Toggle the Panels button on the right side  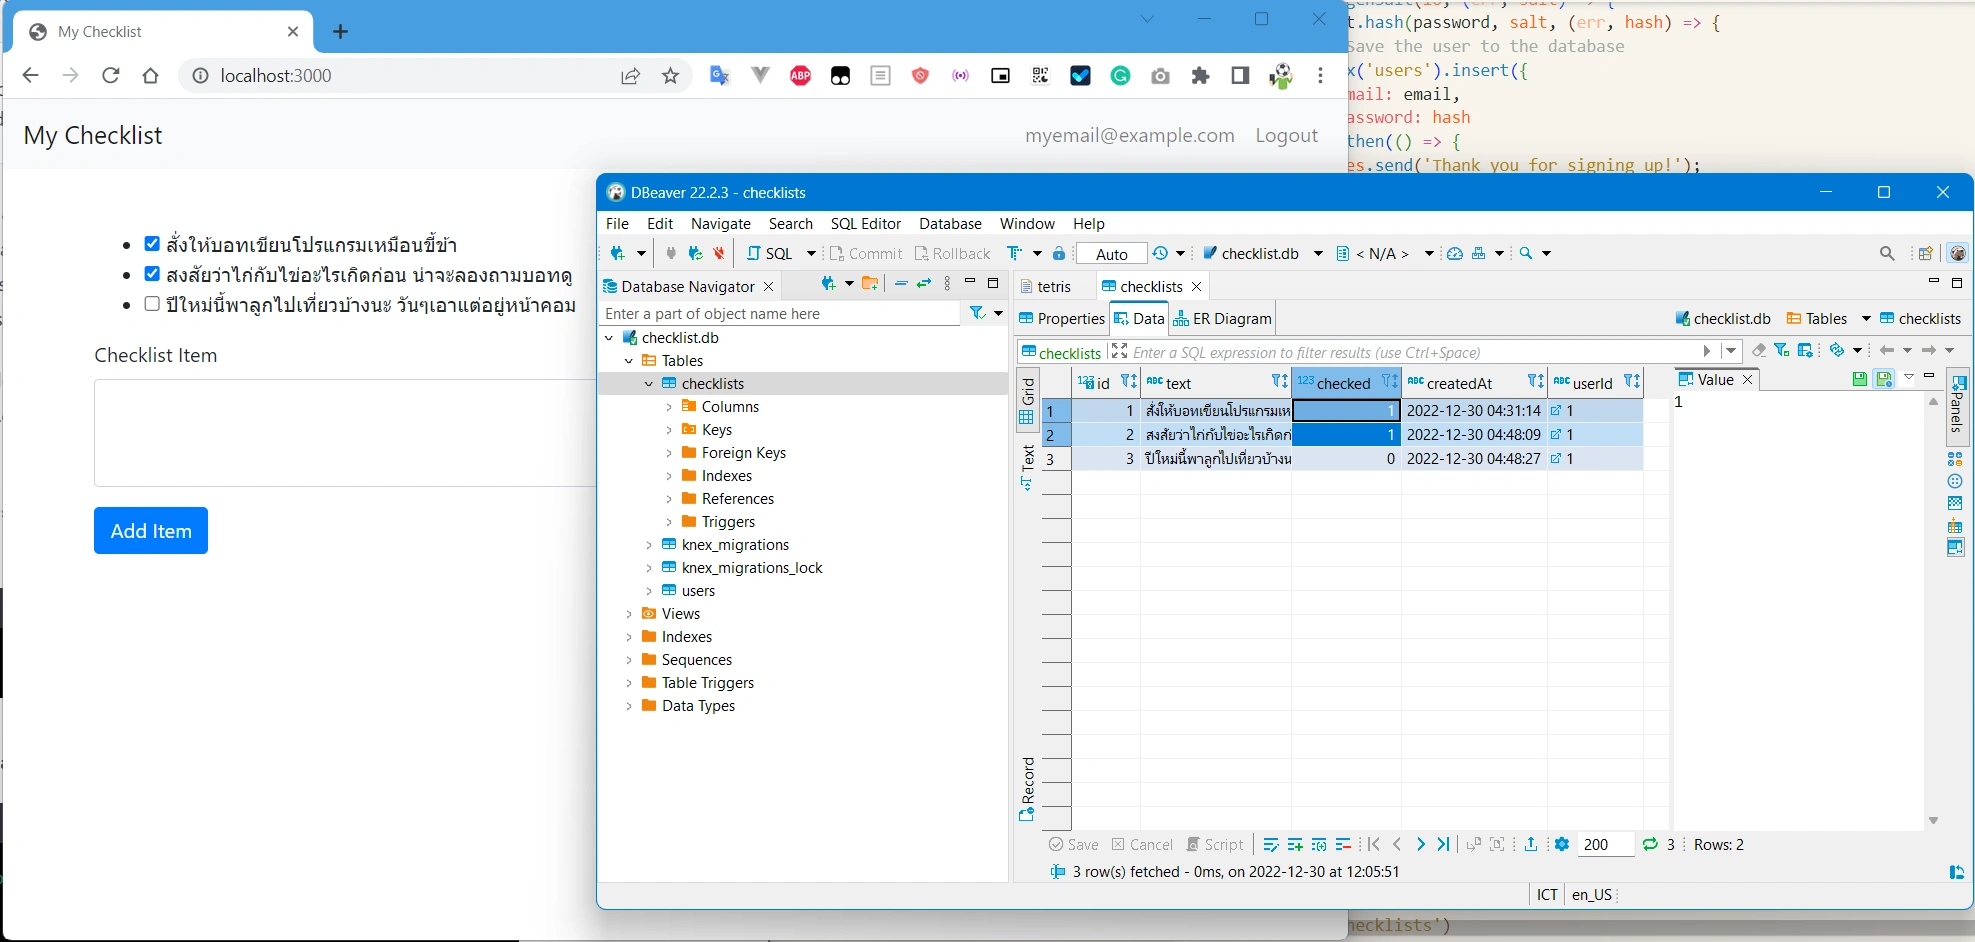pyautogui.click(x=1957, y=405)
